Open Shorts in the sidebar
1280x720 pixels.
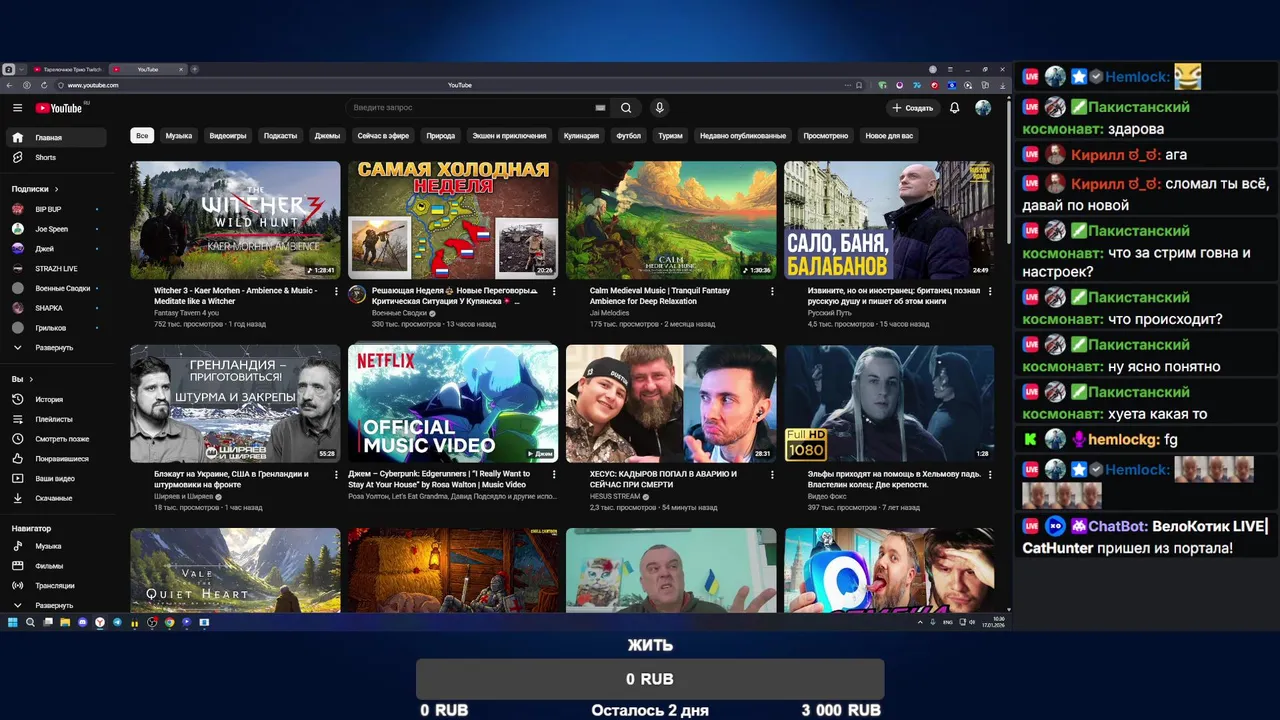(x=57, y=158)
